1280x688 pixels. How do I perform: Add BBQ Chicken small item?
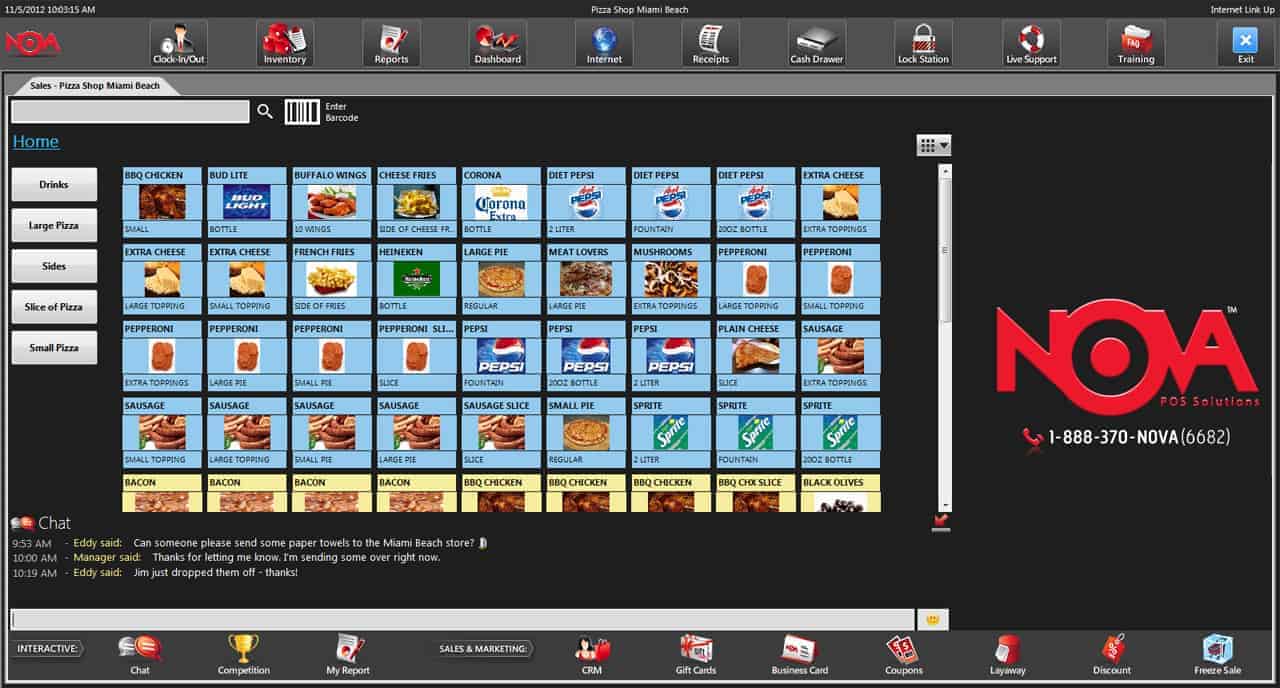point(162,201)
